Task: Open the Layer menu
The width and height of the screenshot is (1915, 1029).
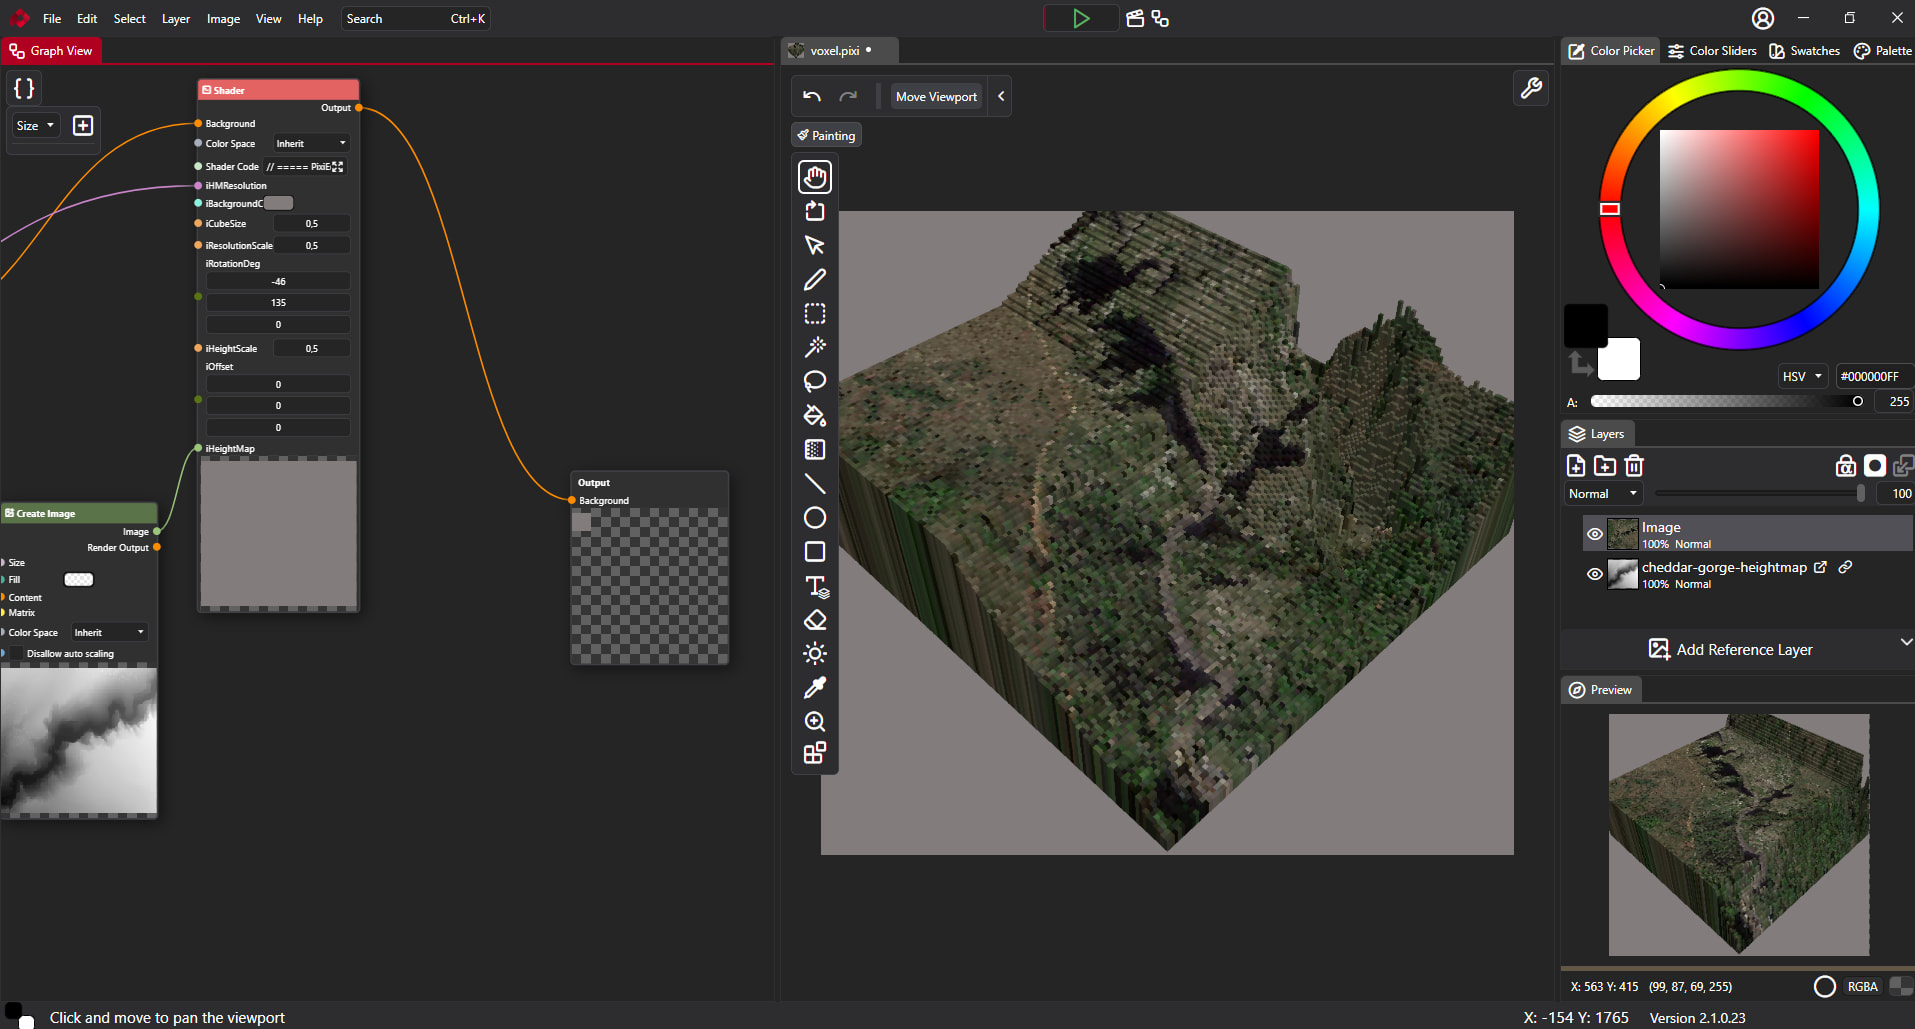Action: pyautogui.click(x=176, y=19)
